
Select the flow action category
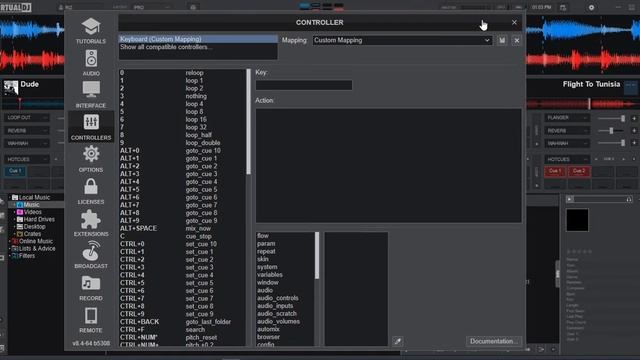click(x=285, y=236)
